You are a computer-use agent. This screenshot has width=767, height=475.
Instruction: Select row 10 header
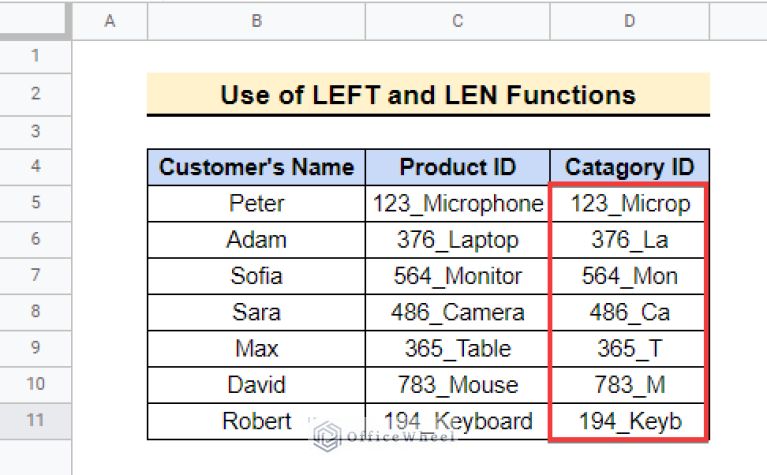coord(35,384)
